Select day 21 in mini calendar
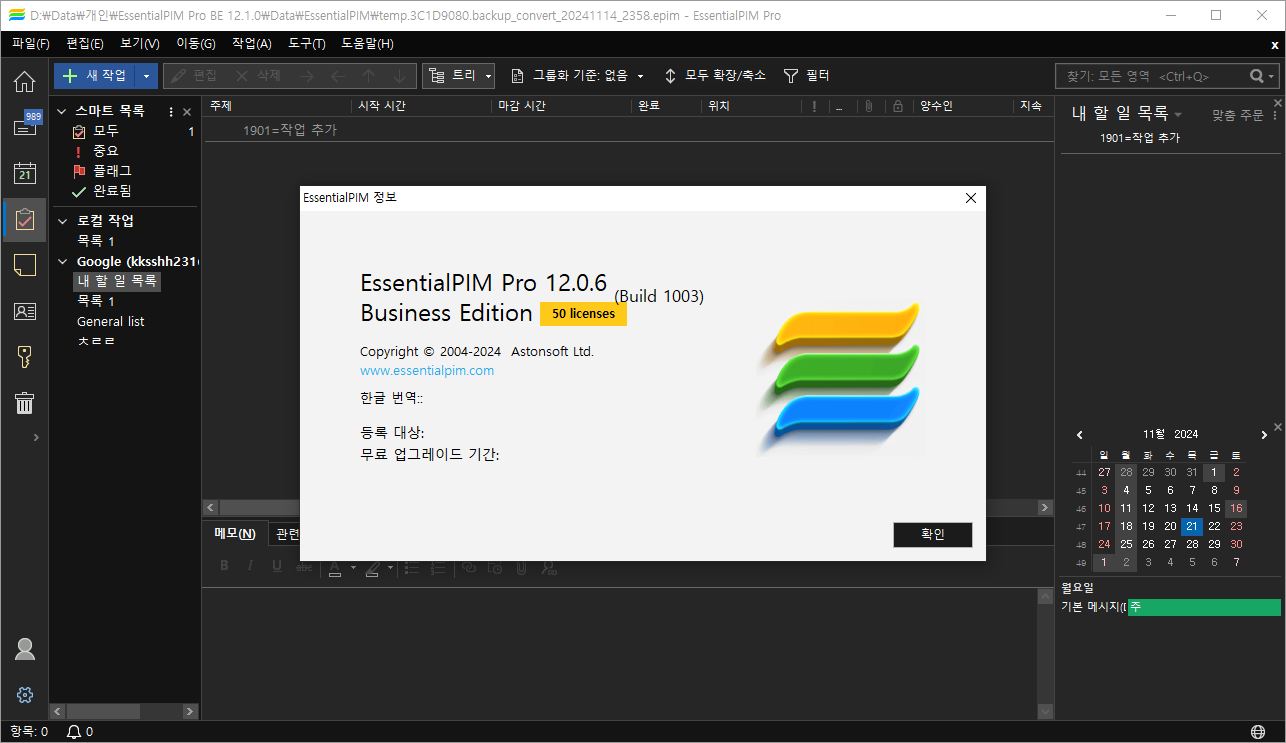 pyautogui.click(x=1192, y=526)
